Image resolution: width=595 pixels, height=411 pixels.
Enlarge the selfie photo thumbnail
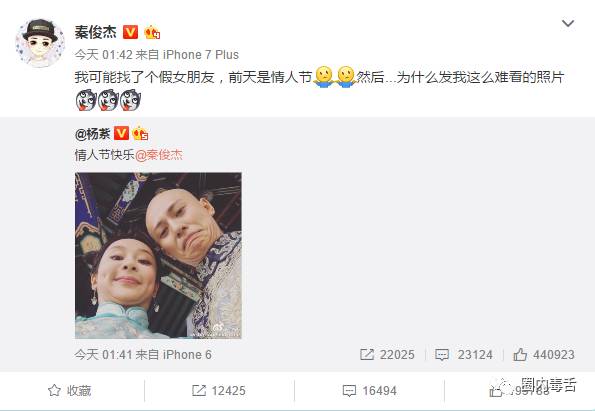158,255
